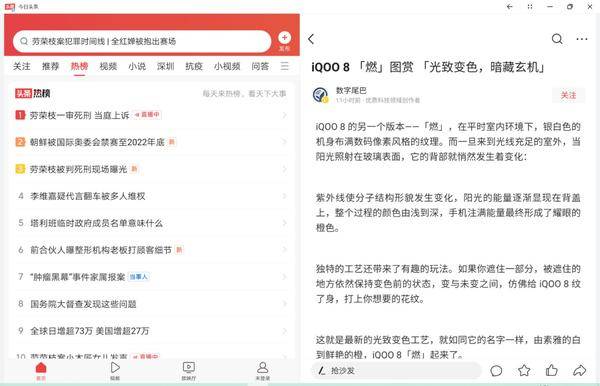Screen dimensions: 600x386
Task: Select the 热榜 tab
Action: pyautogui.click(x=79, y=66)
